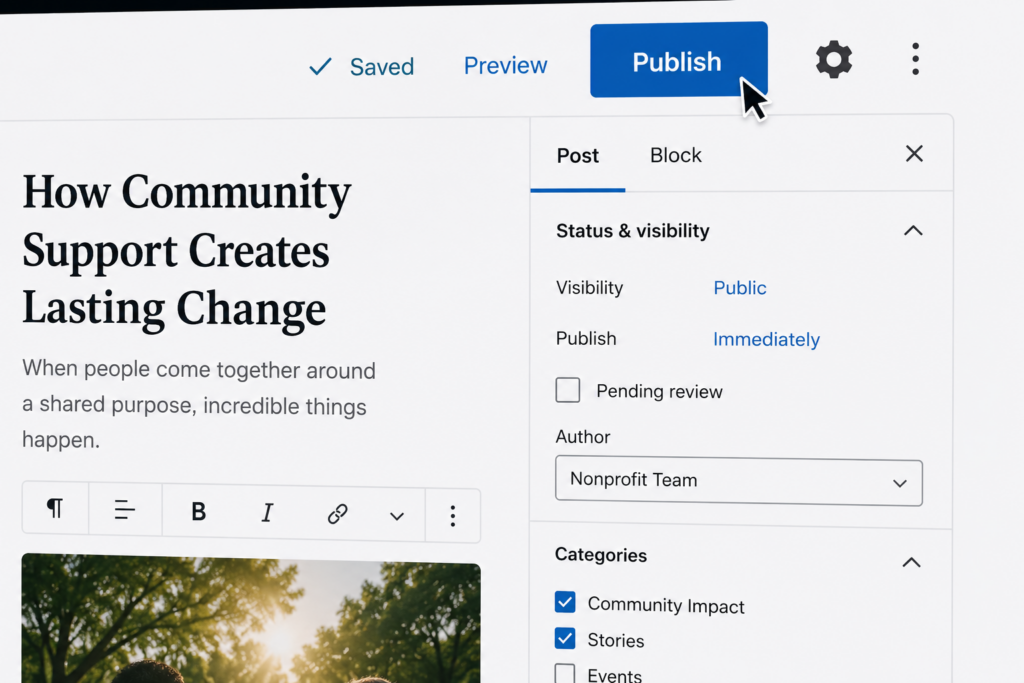Select the paragraph block type icon
Image resolution: width=1024 pixels, height=683 pixels.
pyautogui.click(x=56, y=508)
